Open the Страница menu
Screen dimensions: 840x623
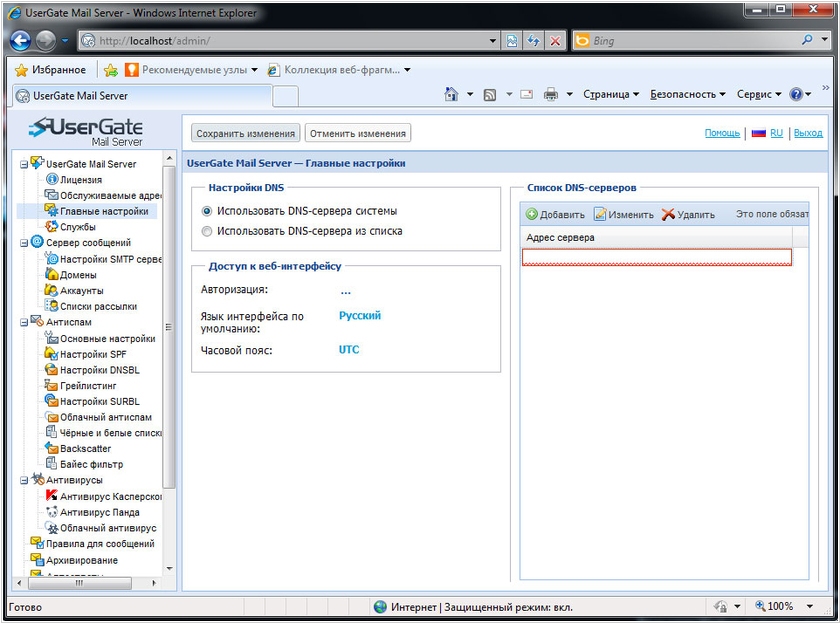[x=611, y=94]
